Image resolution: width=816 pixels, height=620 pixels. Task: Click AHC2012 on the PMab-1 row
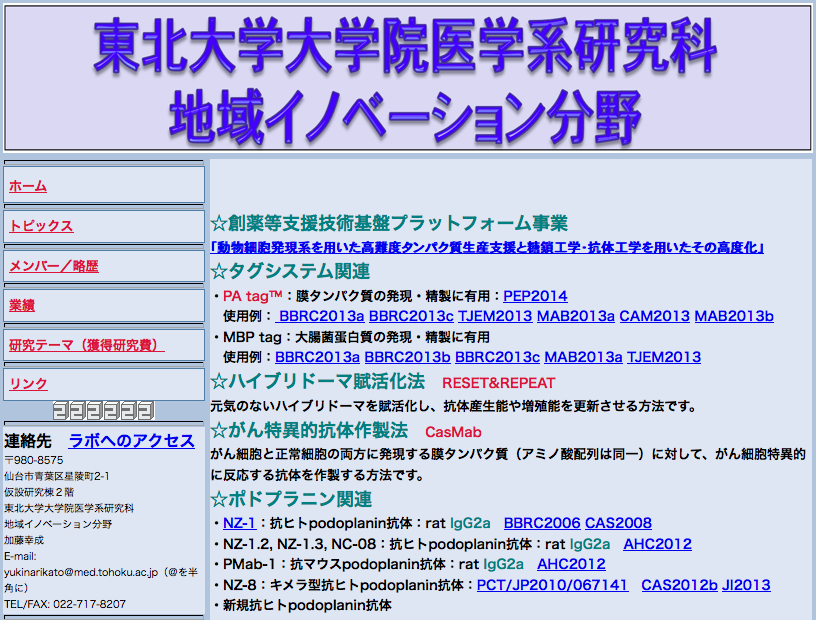[571, 564]
